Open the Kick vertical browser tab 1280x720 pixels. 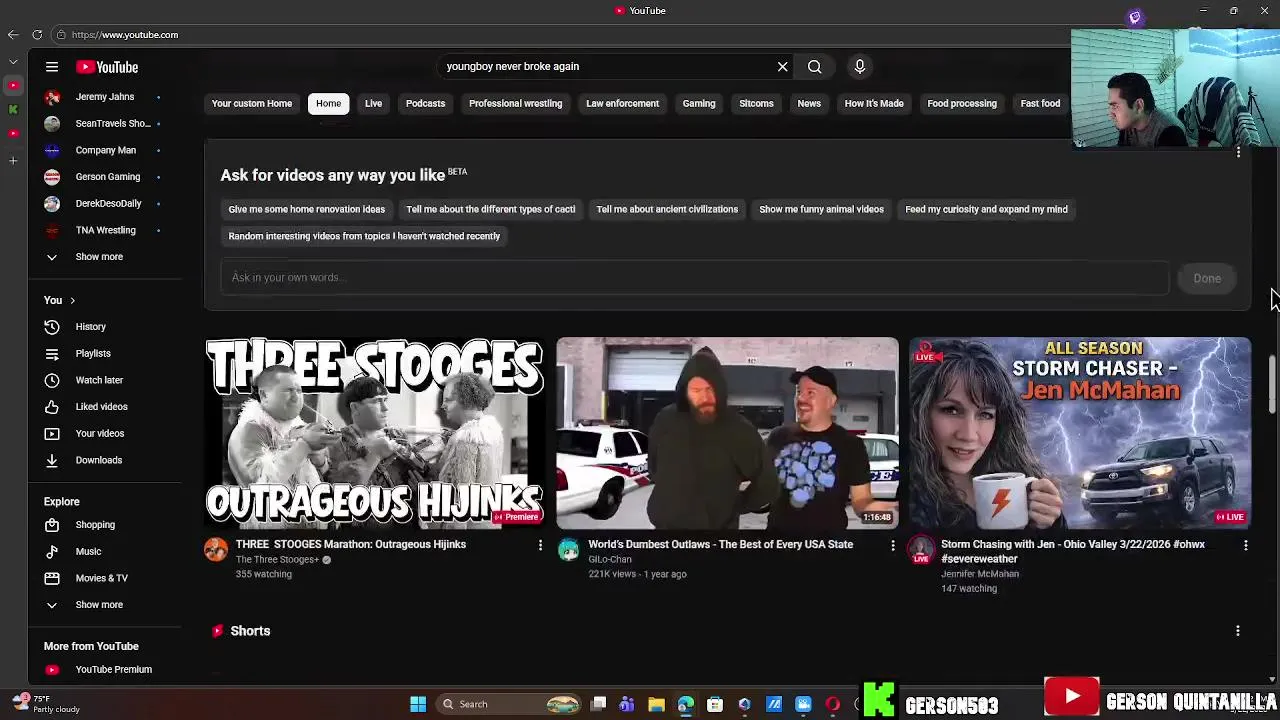coord(13,109)
